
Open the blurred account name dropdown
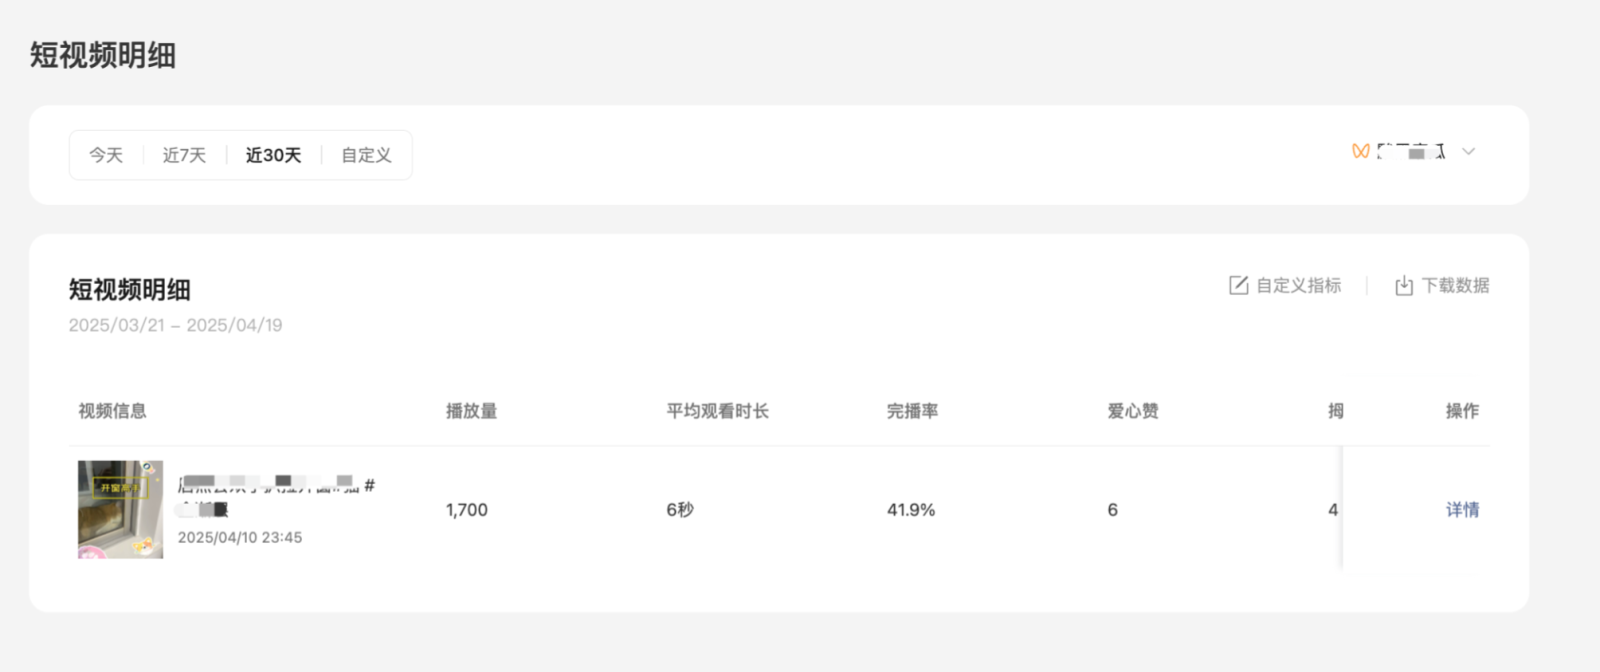(1411, 152)
